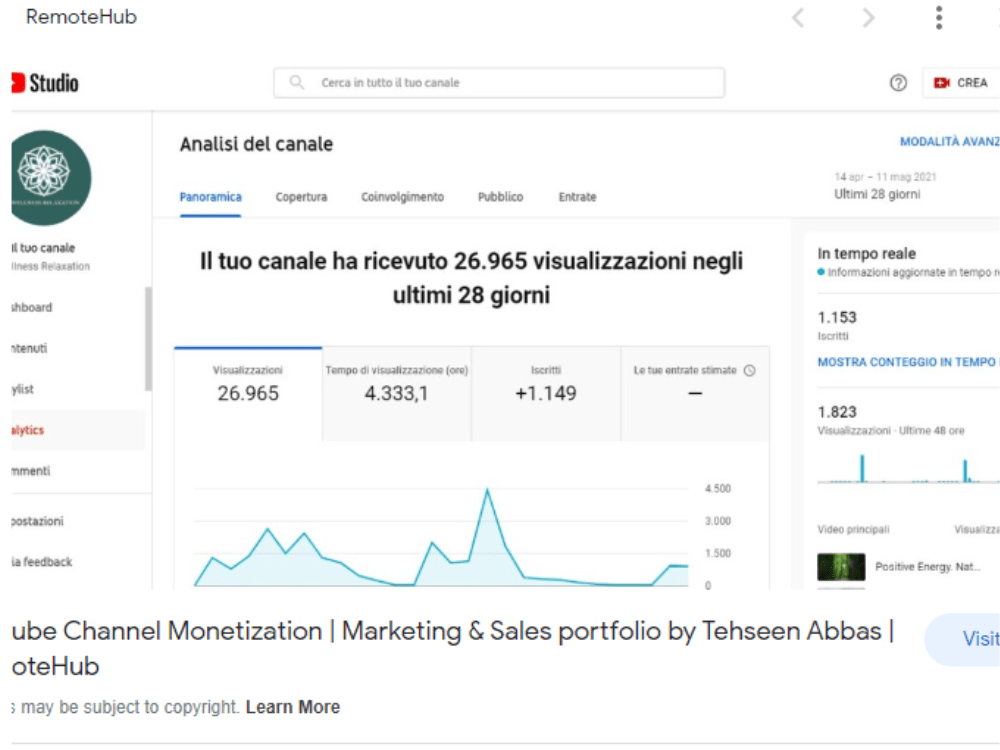The width and height of the screenshot is (1000, 750).
Task: Click the clock icon beside entrate stimate
Action: pyautogui.click(x=750, y=371)
